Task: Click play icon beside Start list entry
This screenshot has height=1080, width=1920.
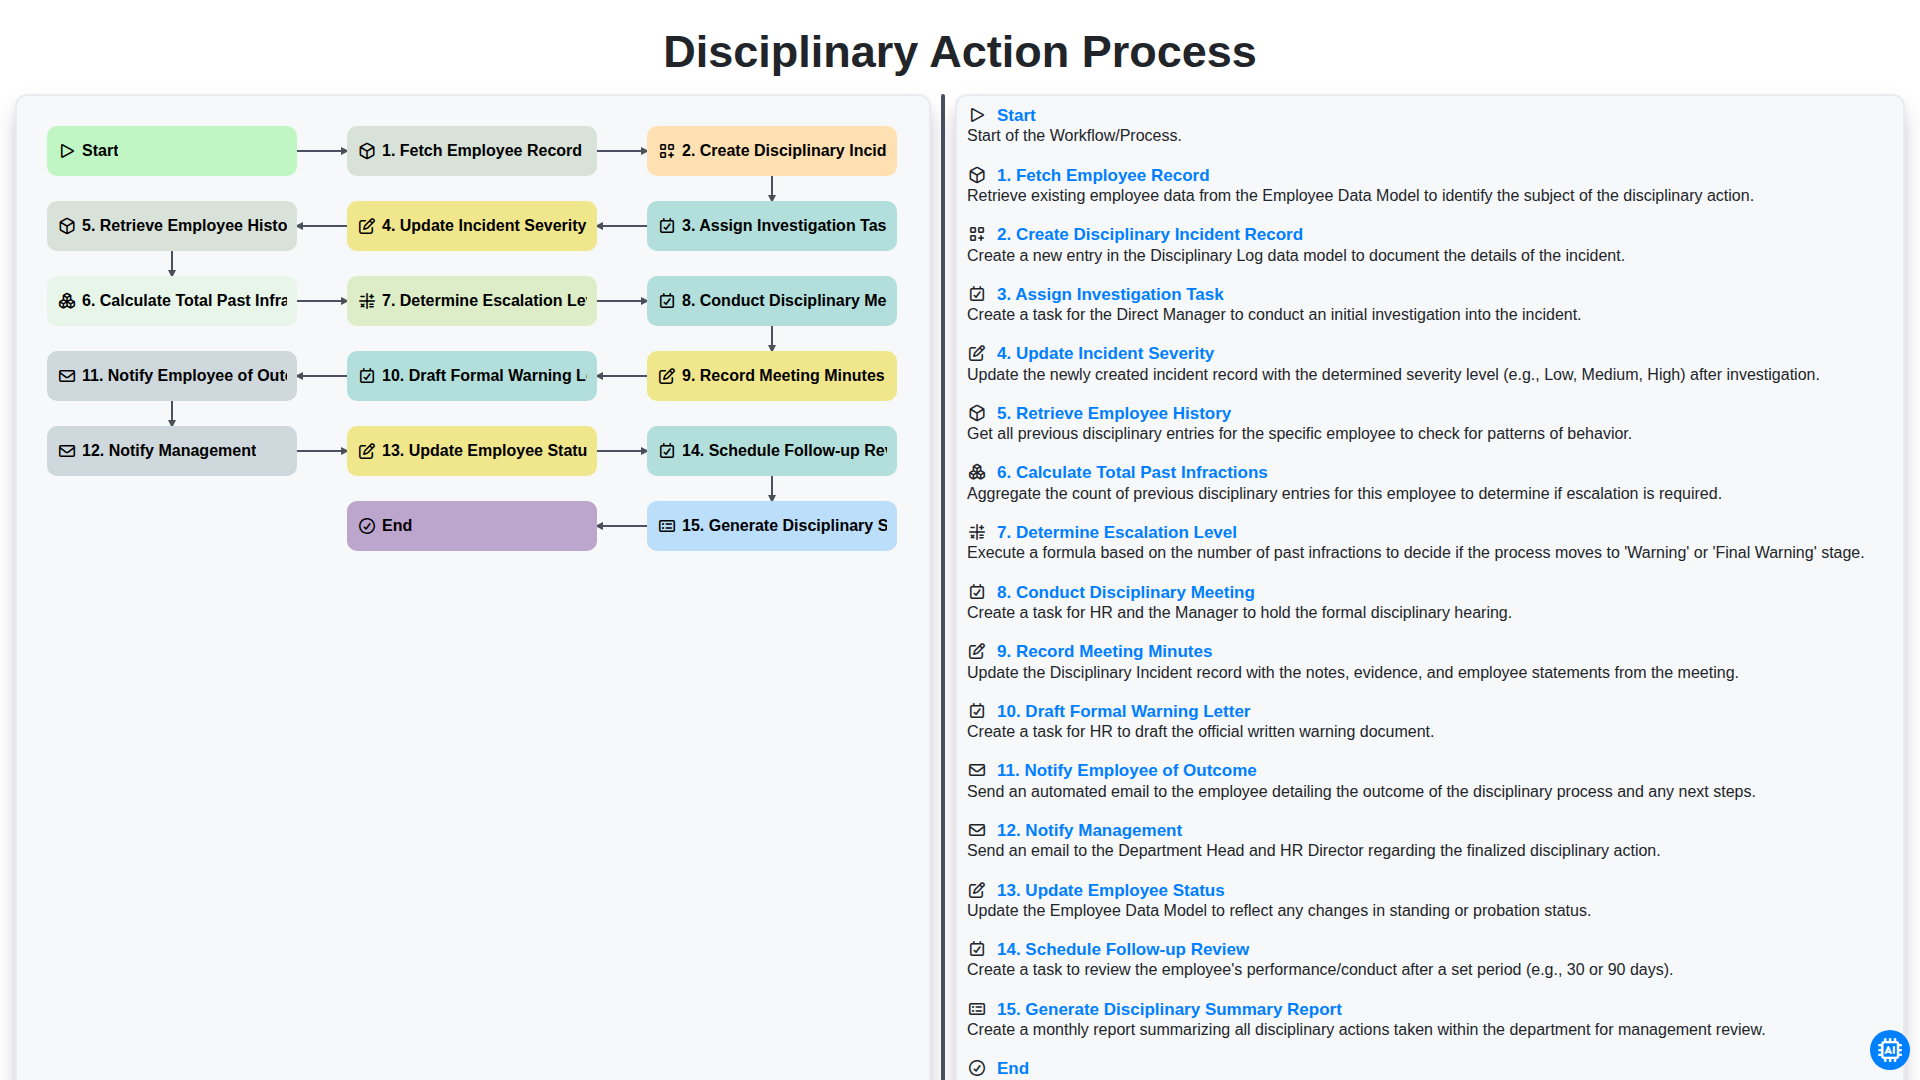Action: [x=977, y=115]
